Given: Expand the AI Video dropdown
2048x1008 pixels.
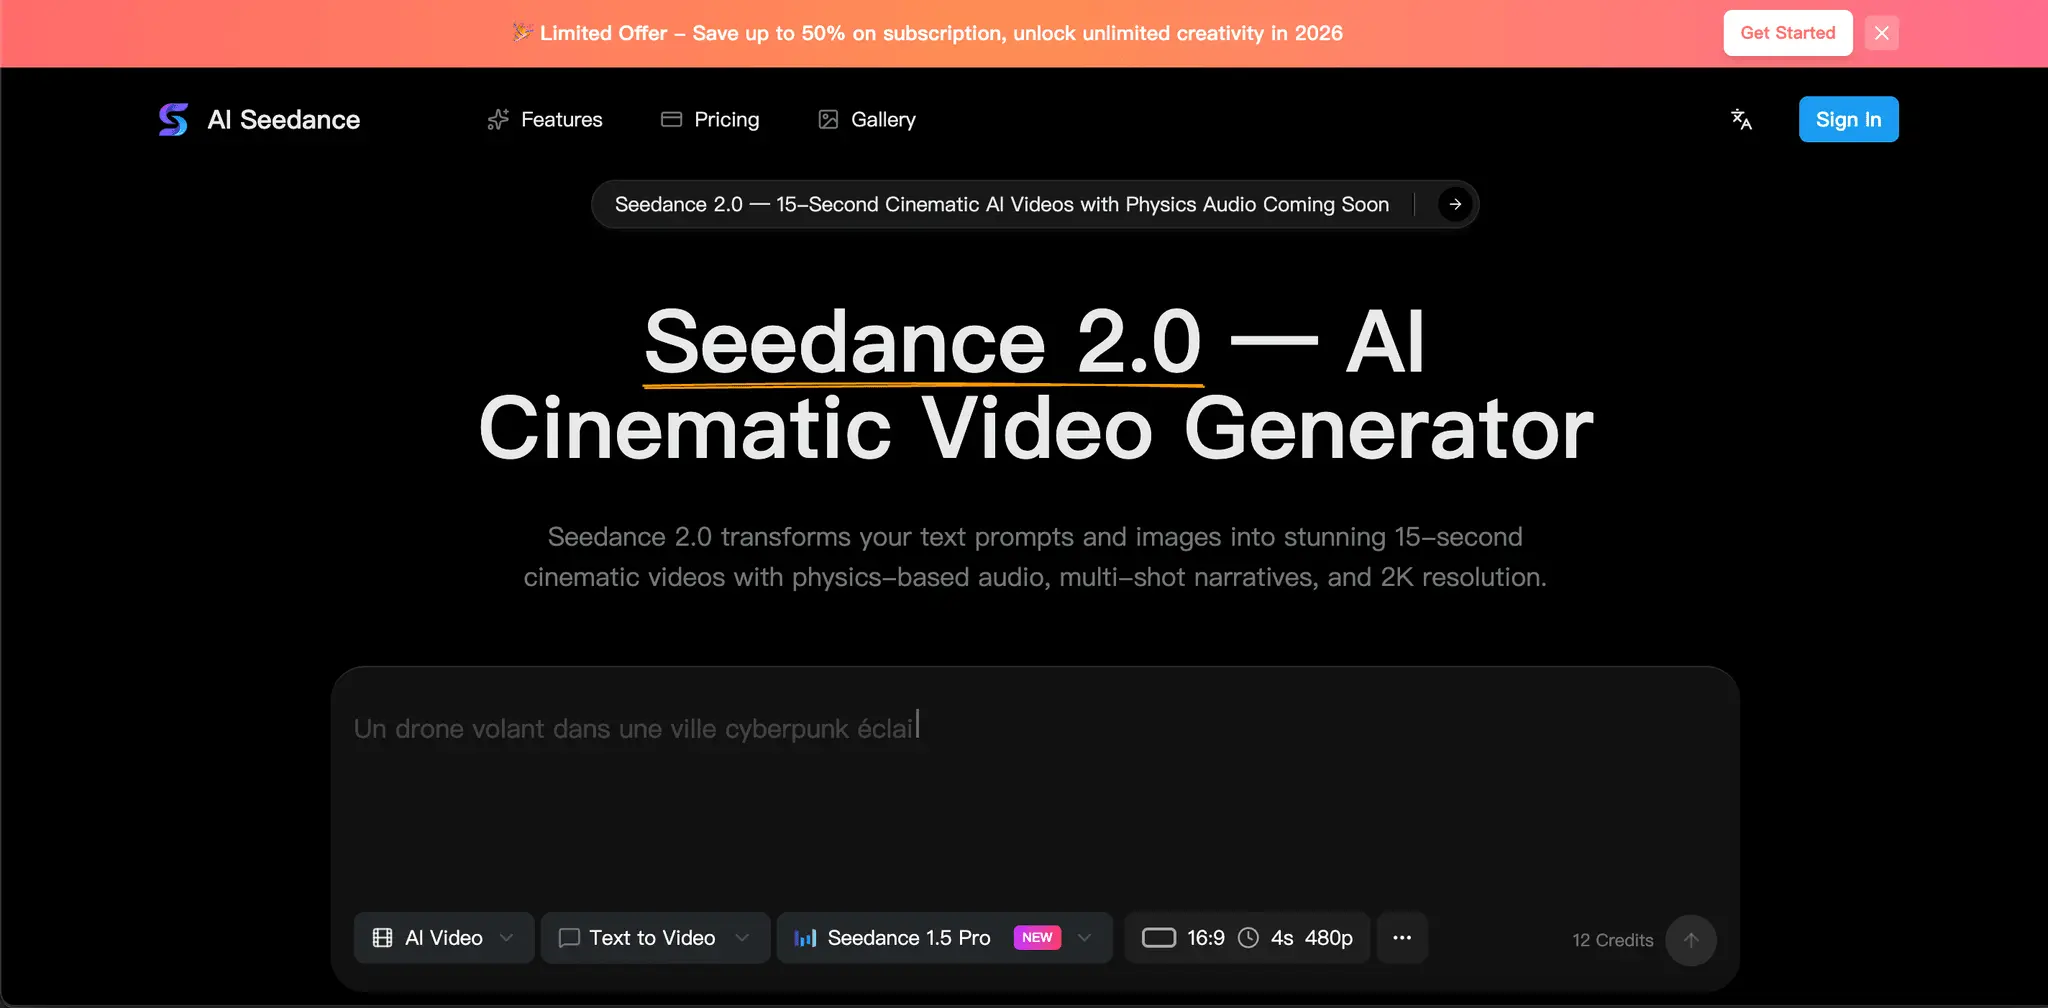Looking at the screenshot, I should 444,938.
